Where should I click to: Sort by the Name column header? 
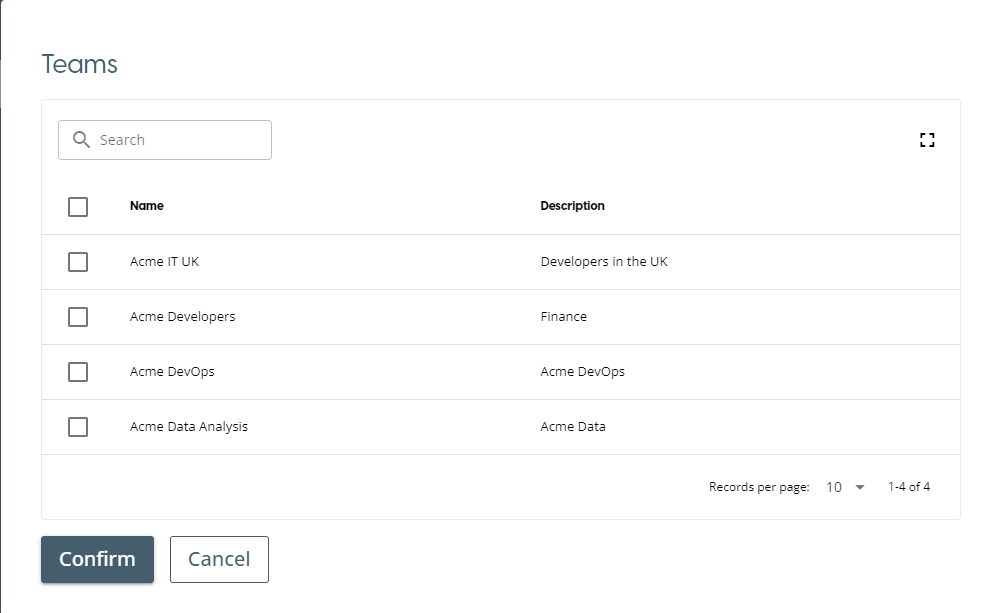(147, 206)
